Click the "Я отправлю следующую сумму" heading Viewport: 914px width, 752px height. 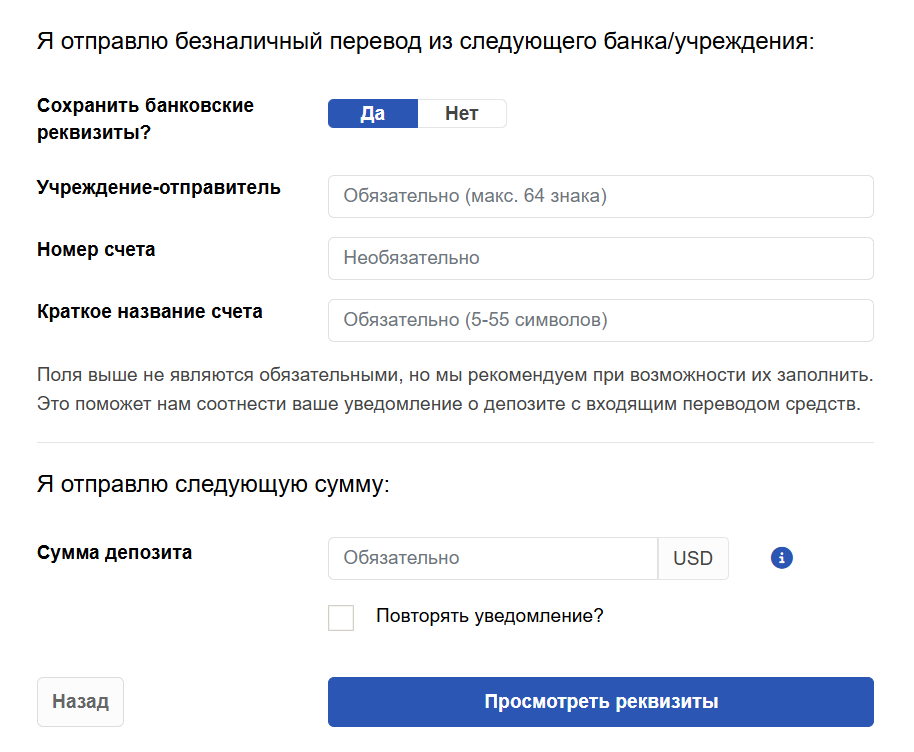(x=213, y=484)
